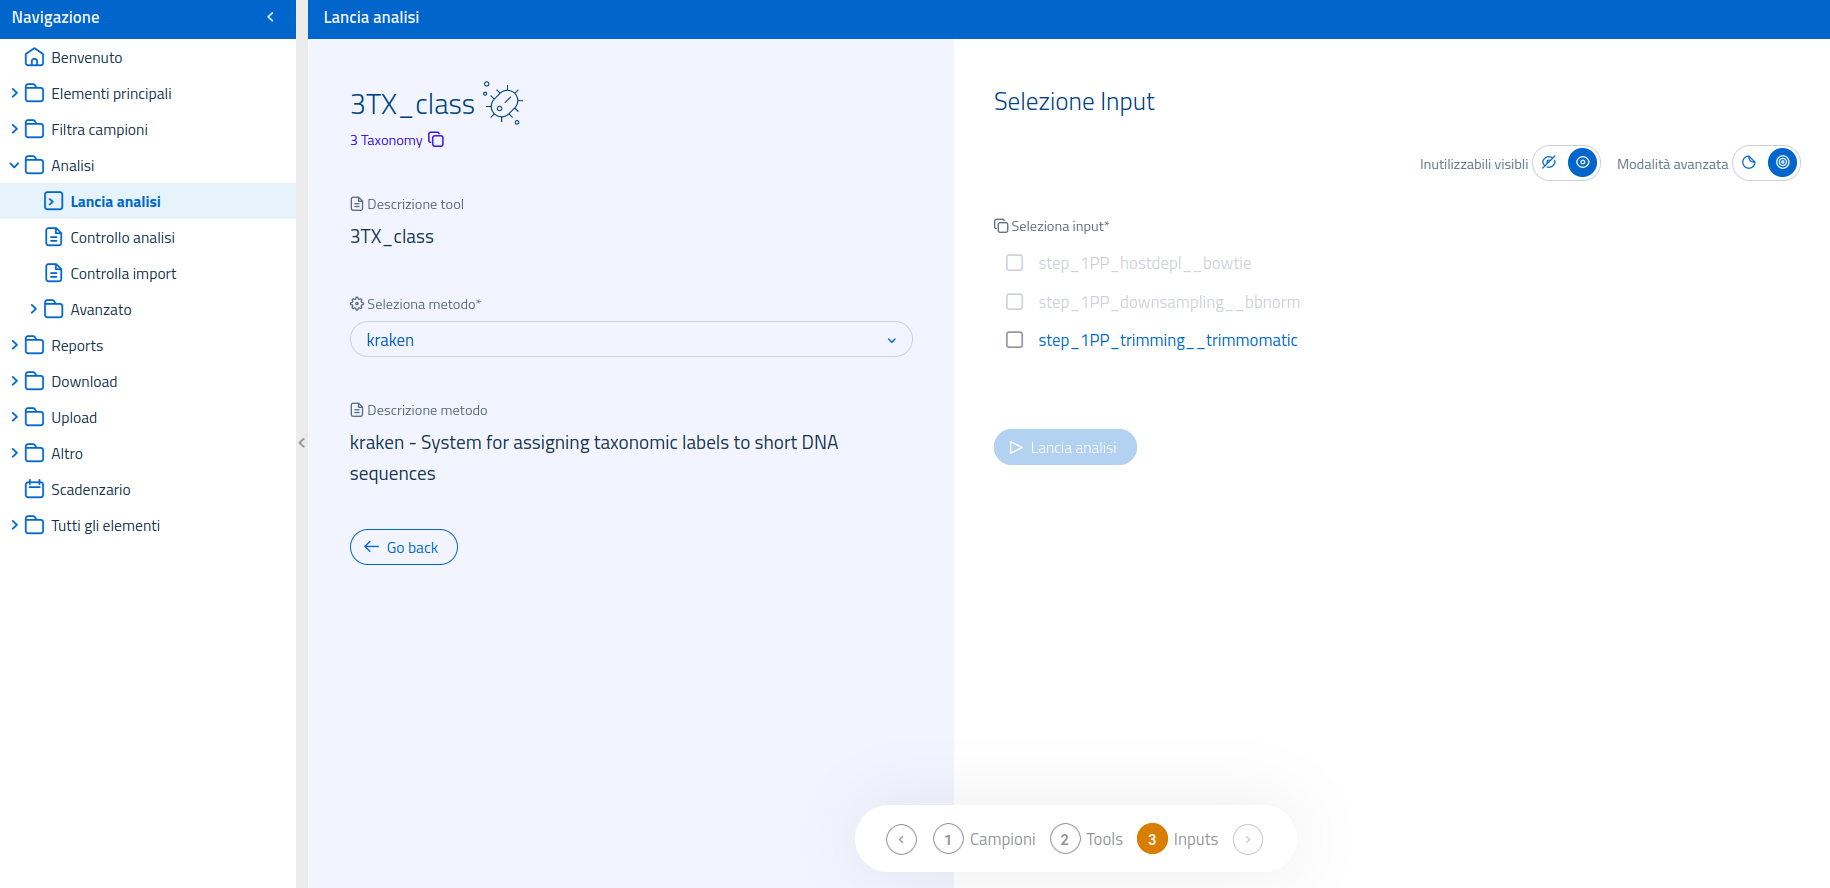Click the Benvenuto home icon
The image size is (1830, 888).
(x=34, y=57)
